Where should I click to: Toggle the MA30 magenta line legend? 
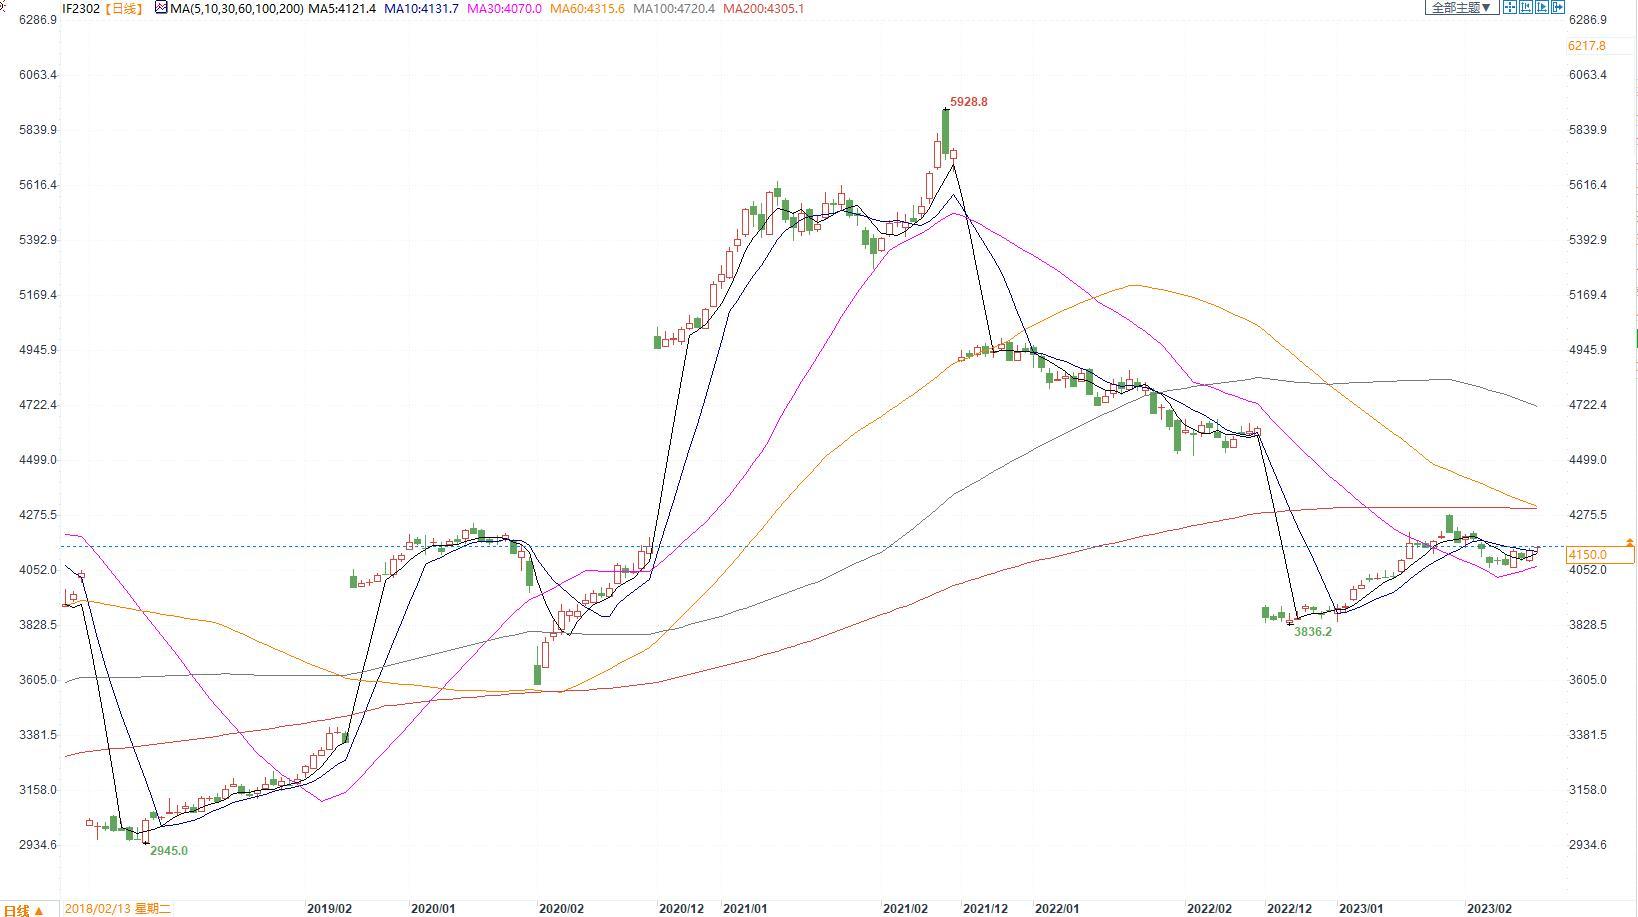(x=504, y=9)
